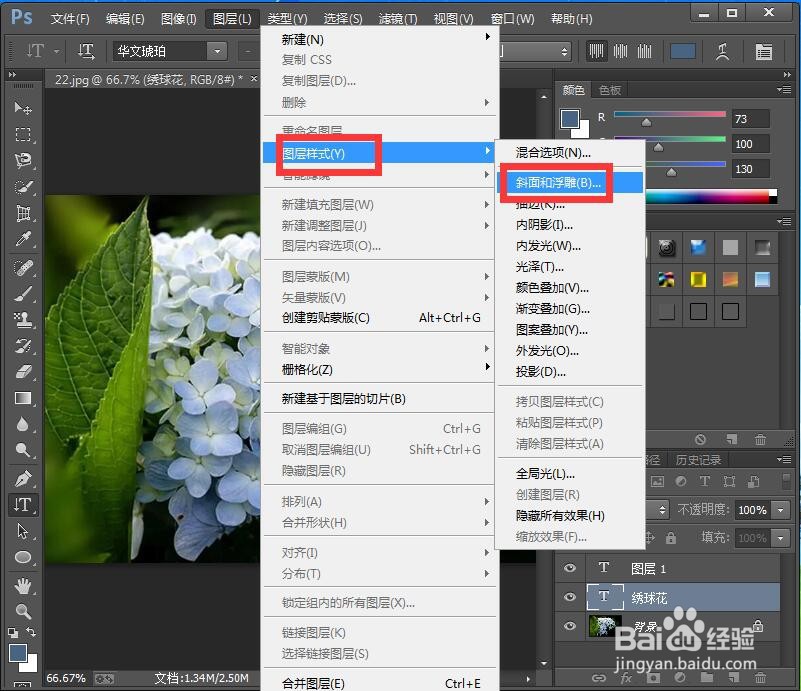
Task: Click 创建剪贴蒙版(C) menu entry
Action: click(379, 318)
